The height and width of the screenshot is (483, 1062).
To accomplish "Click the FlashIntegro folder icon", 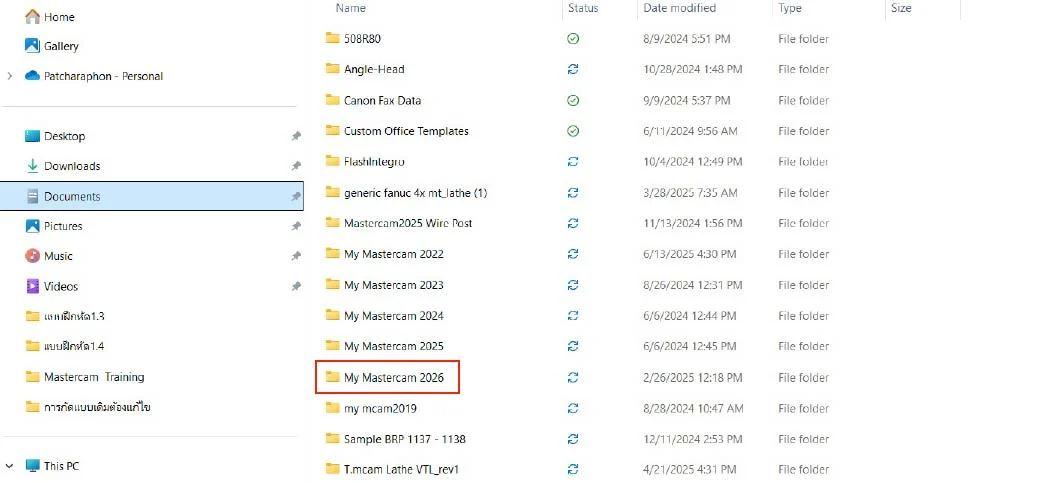I will point(332,161).
